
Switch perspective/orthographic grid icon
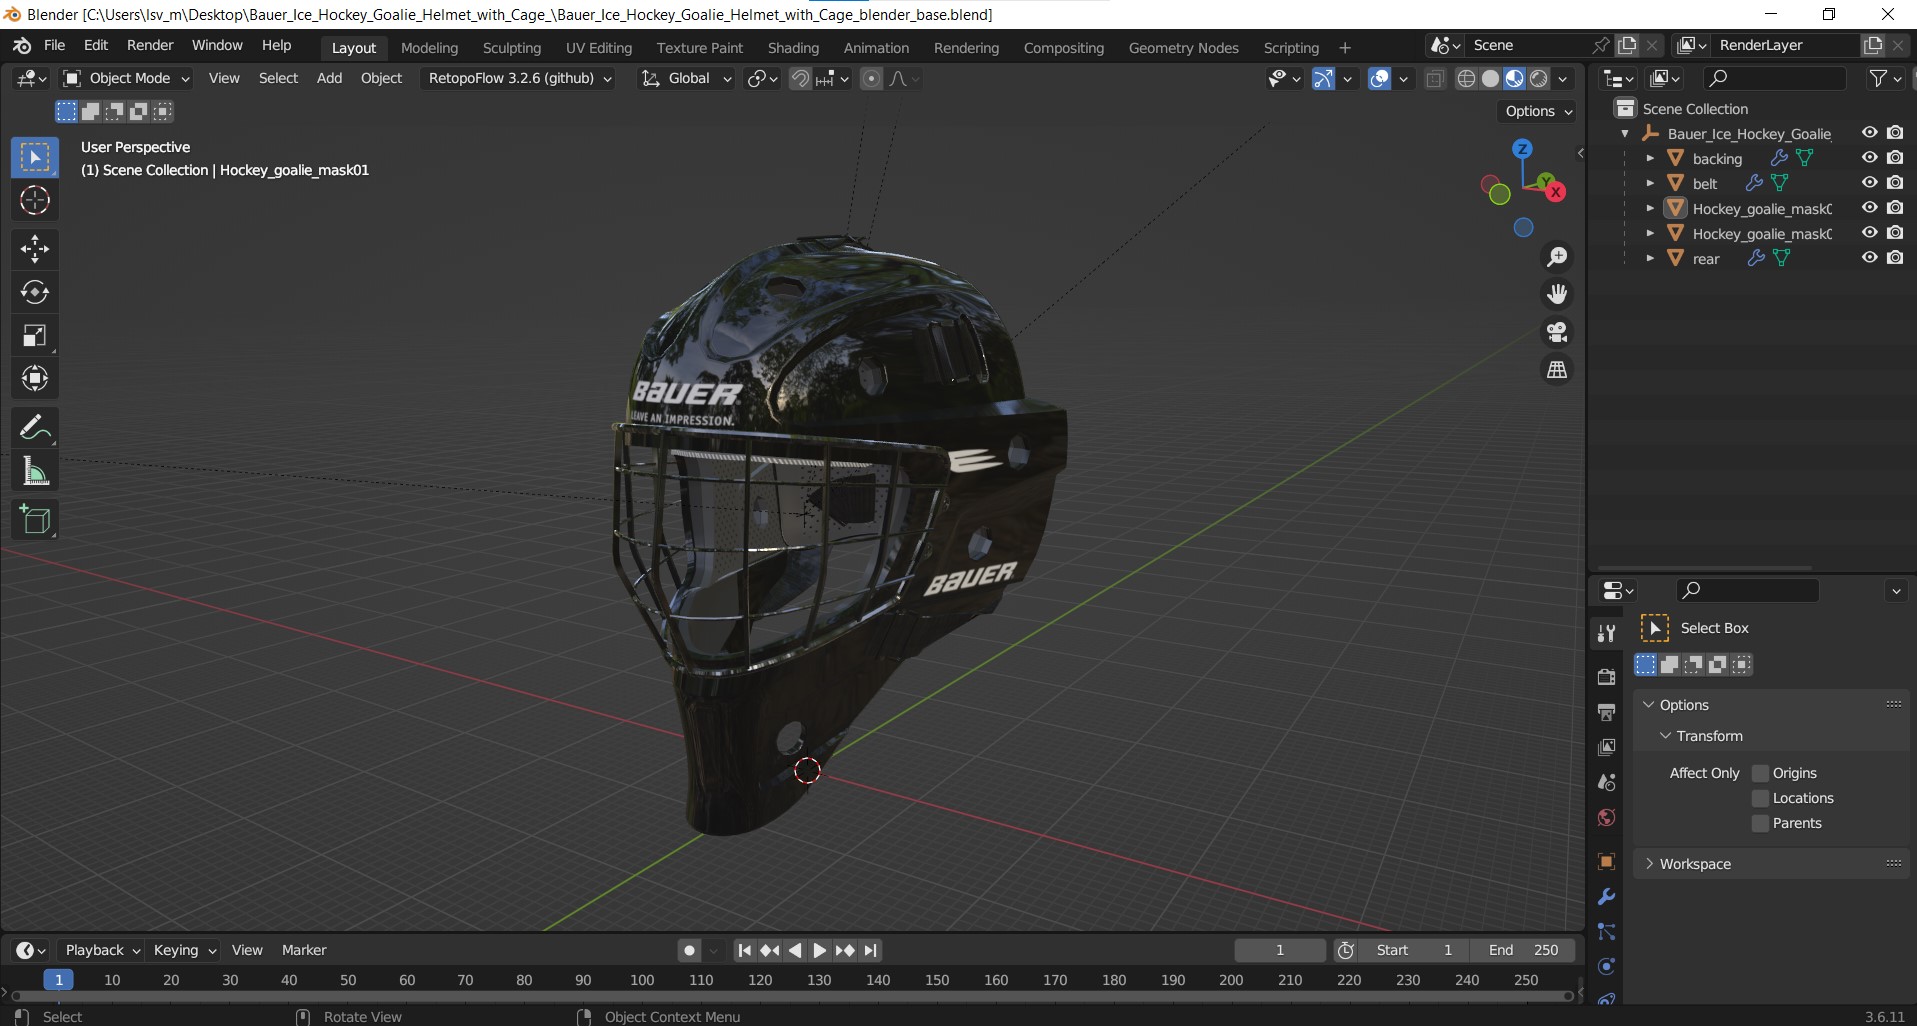1557,370
